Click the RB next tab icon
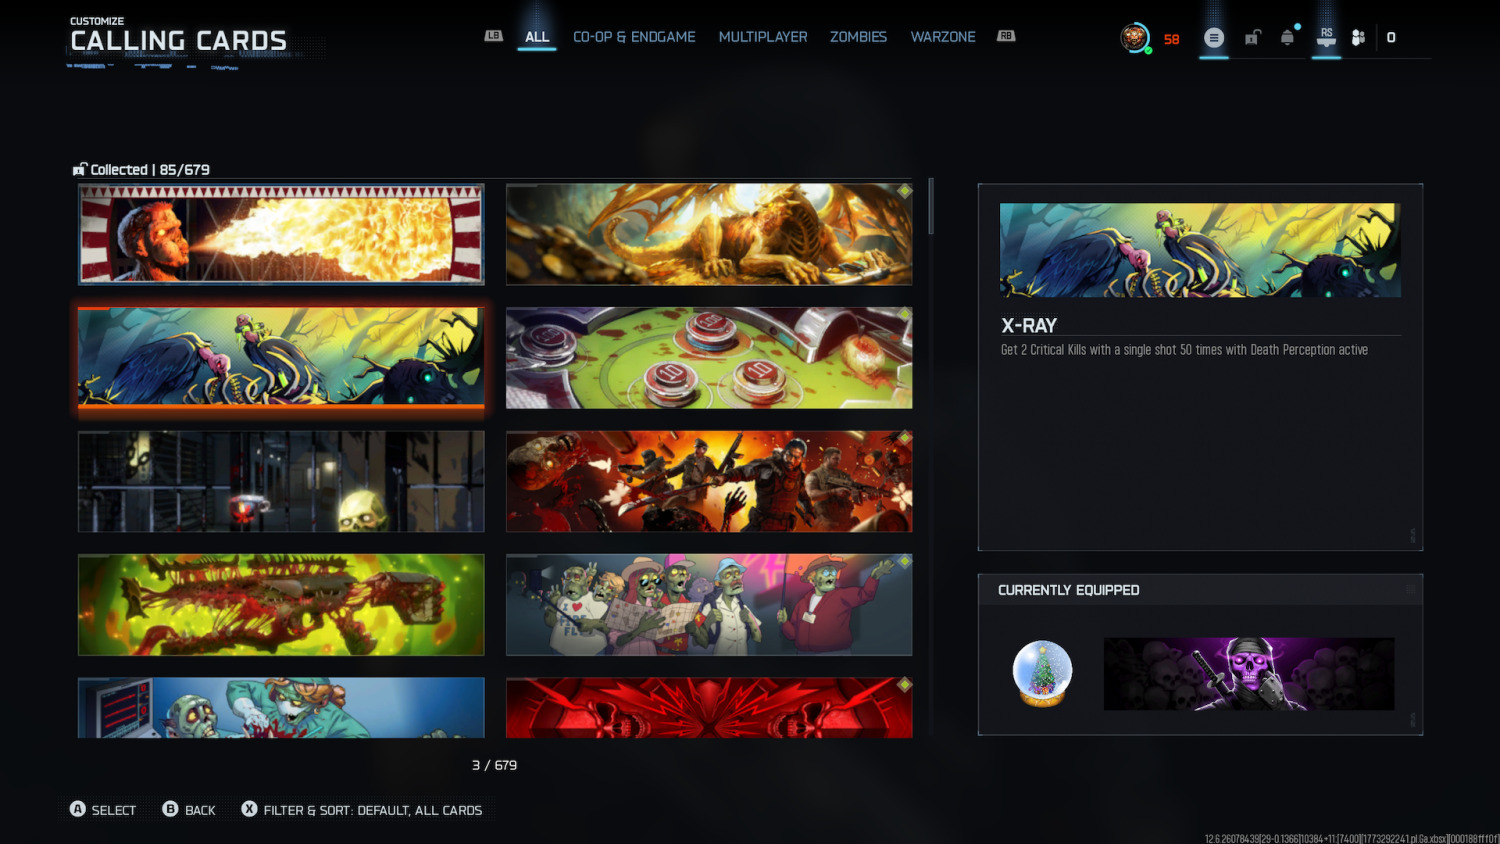Screen dimensions: 1500x844 coord(1006,36)
